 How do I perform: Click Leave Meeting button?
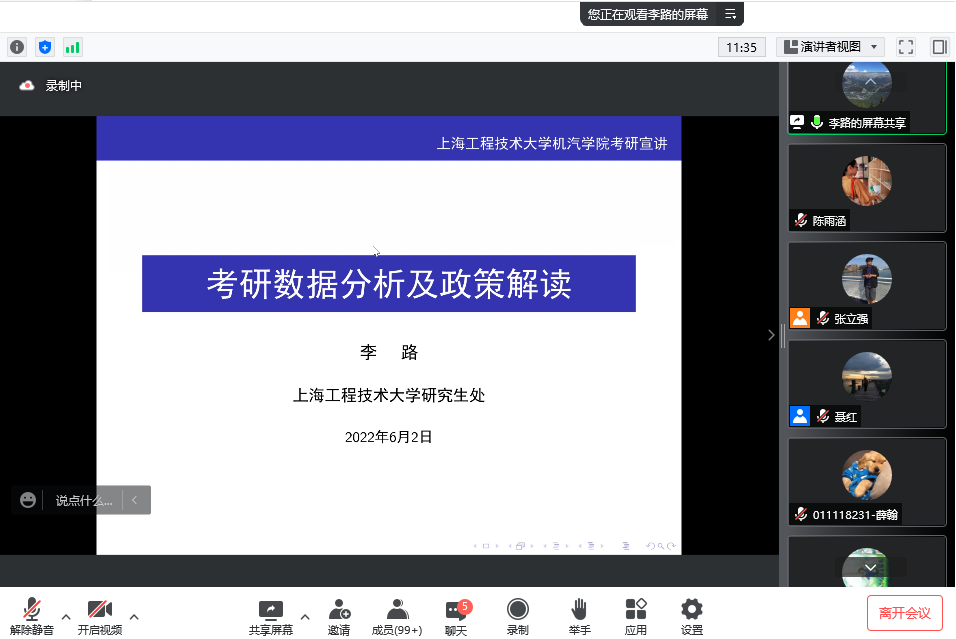tap(905, 613)
